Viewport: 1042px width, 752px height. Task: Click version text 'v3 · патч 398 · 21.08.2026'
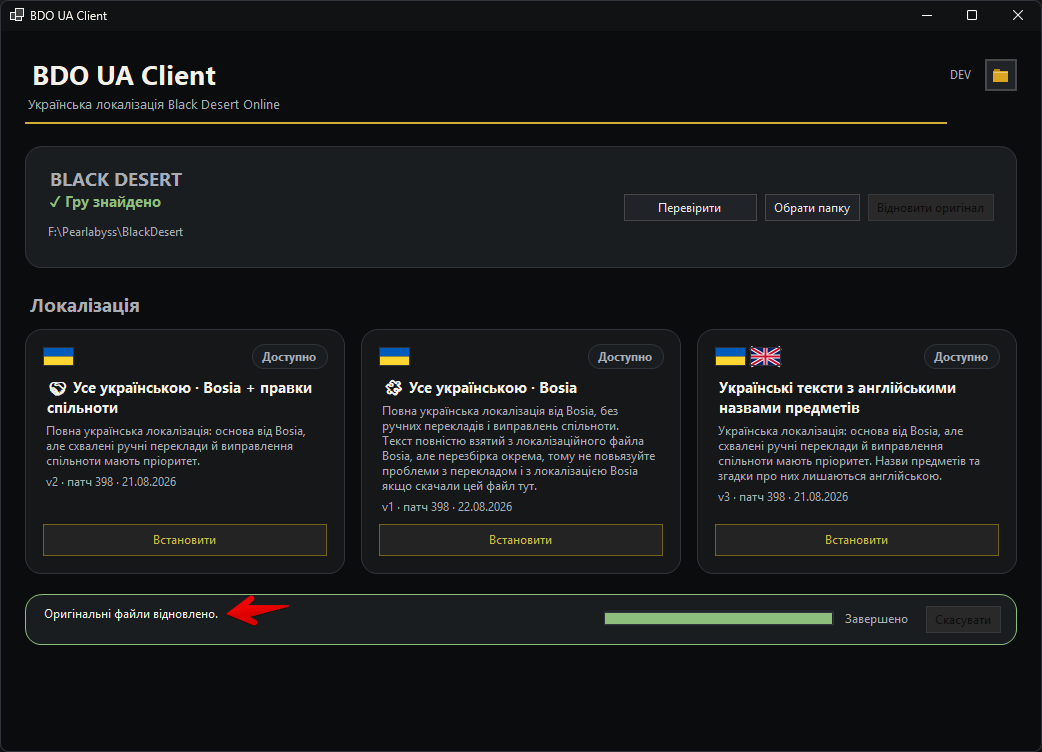pos(783,497)
